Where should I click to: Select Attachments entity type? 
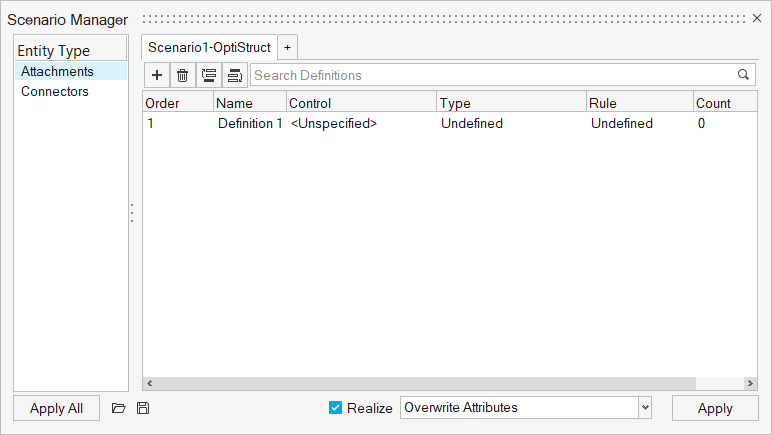(71, 71)
